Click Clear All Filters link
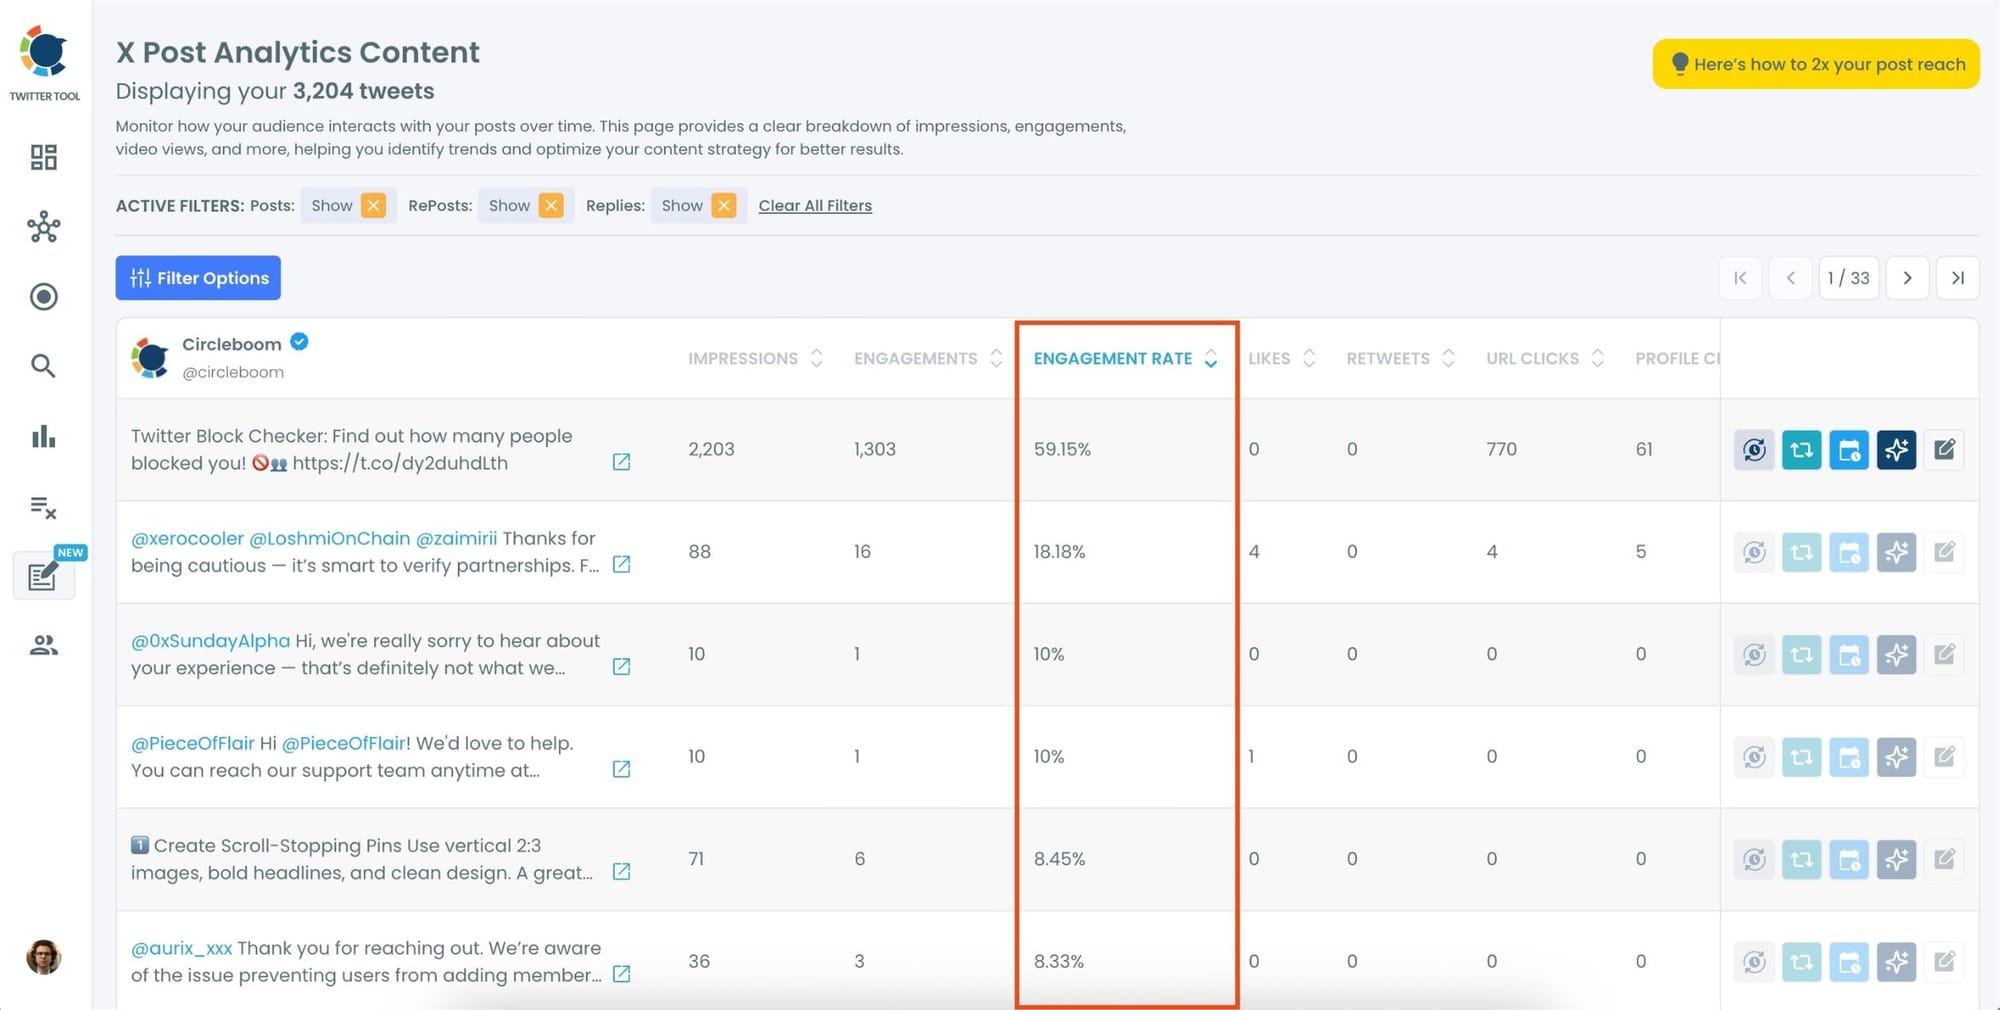This screenshot has width=2000, height=1010. (x=814, y=205)
